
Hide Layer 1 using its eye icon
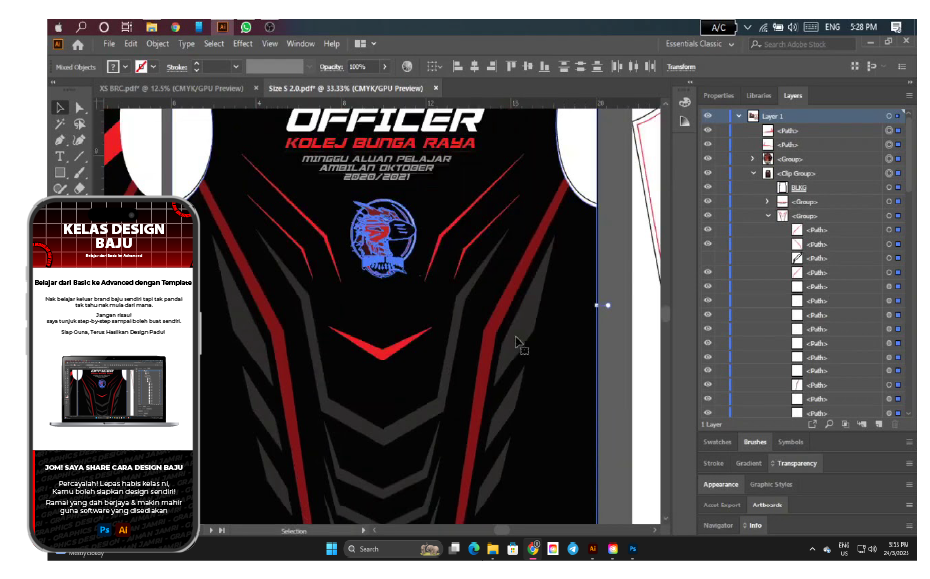click(x=708, y=116)
